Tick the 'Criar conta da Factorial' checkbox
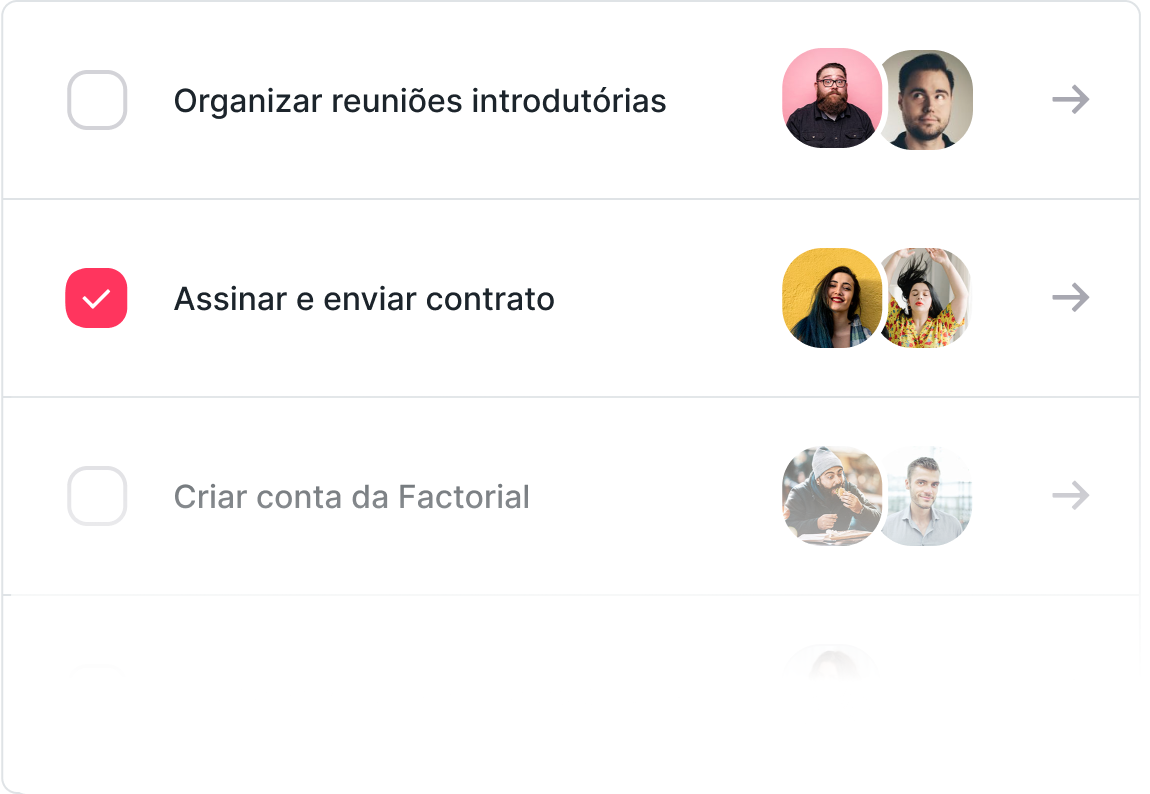 97,496
